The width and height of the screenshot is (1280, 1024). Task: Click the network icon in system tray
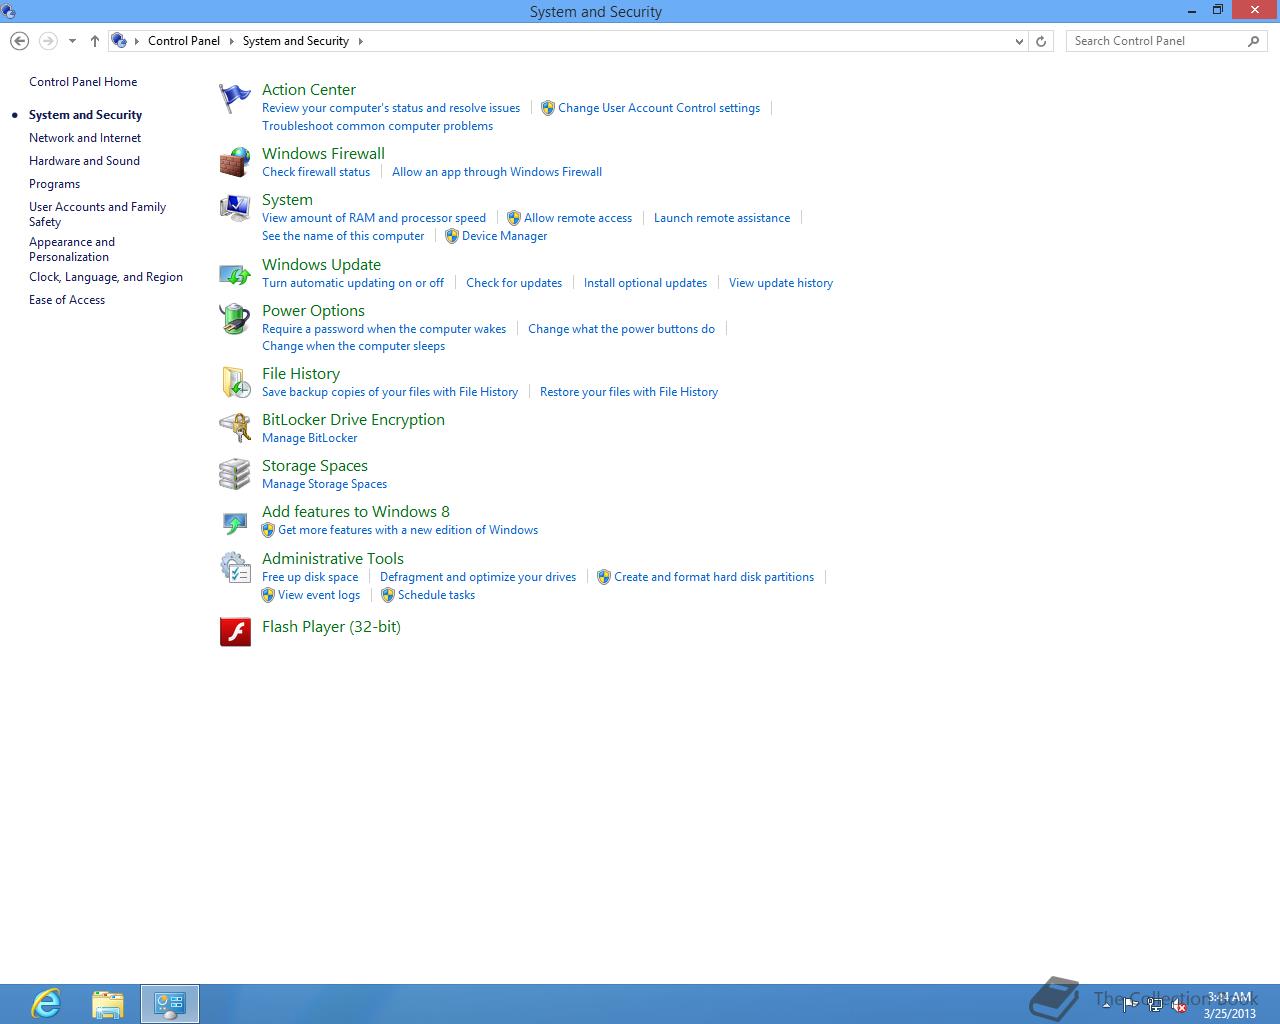(x=1155, y=1006)
